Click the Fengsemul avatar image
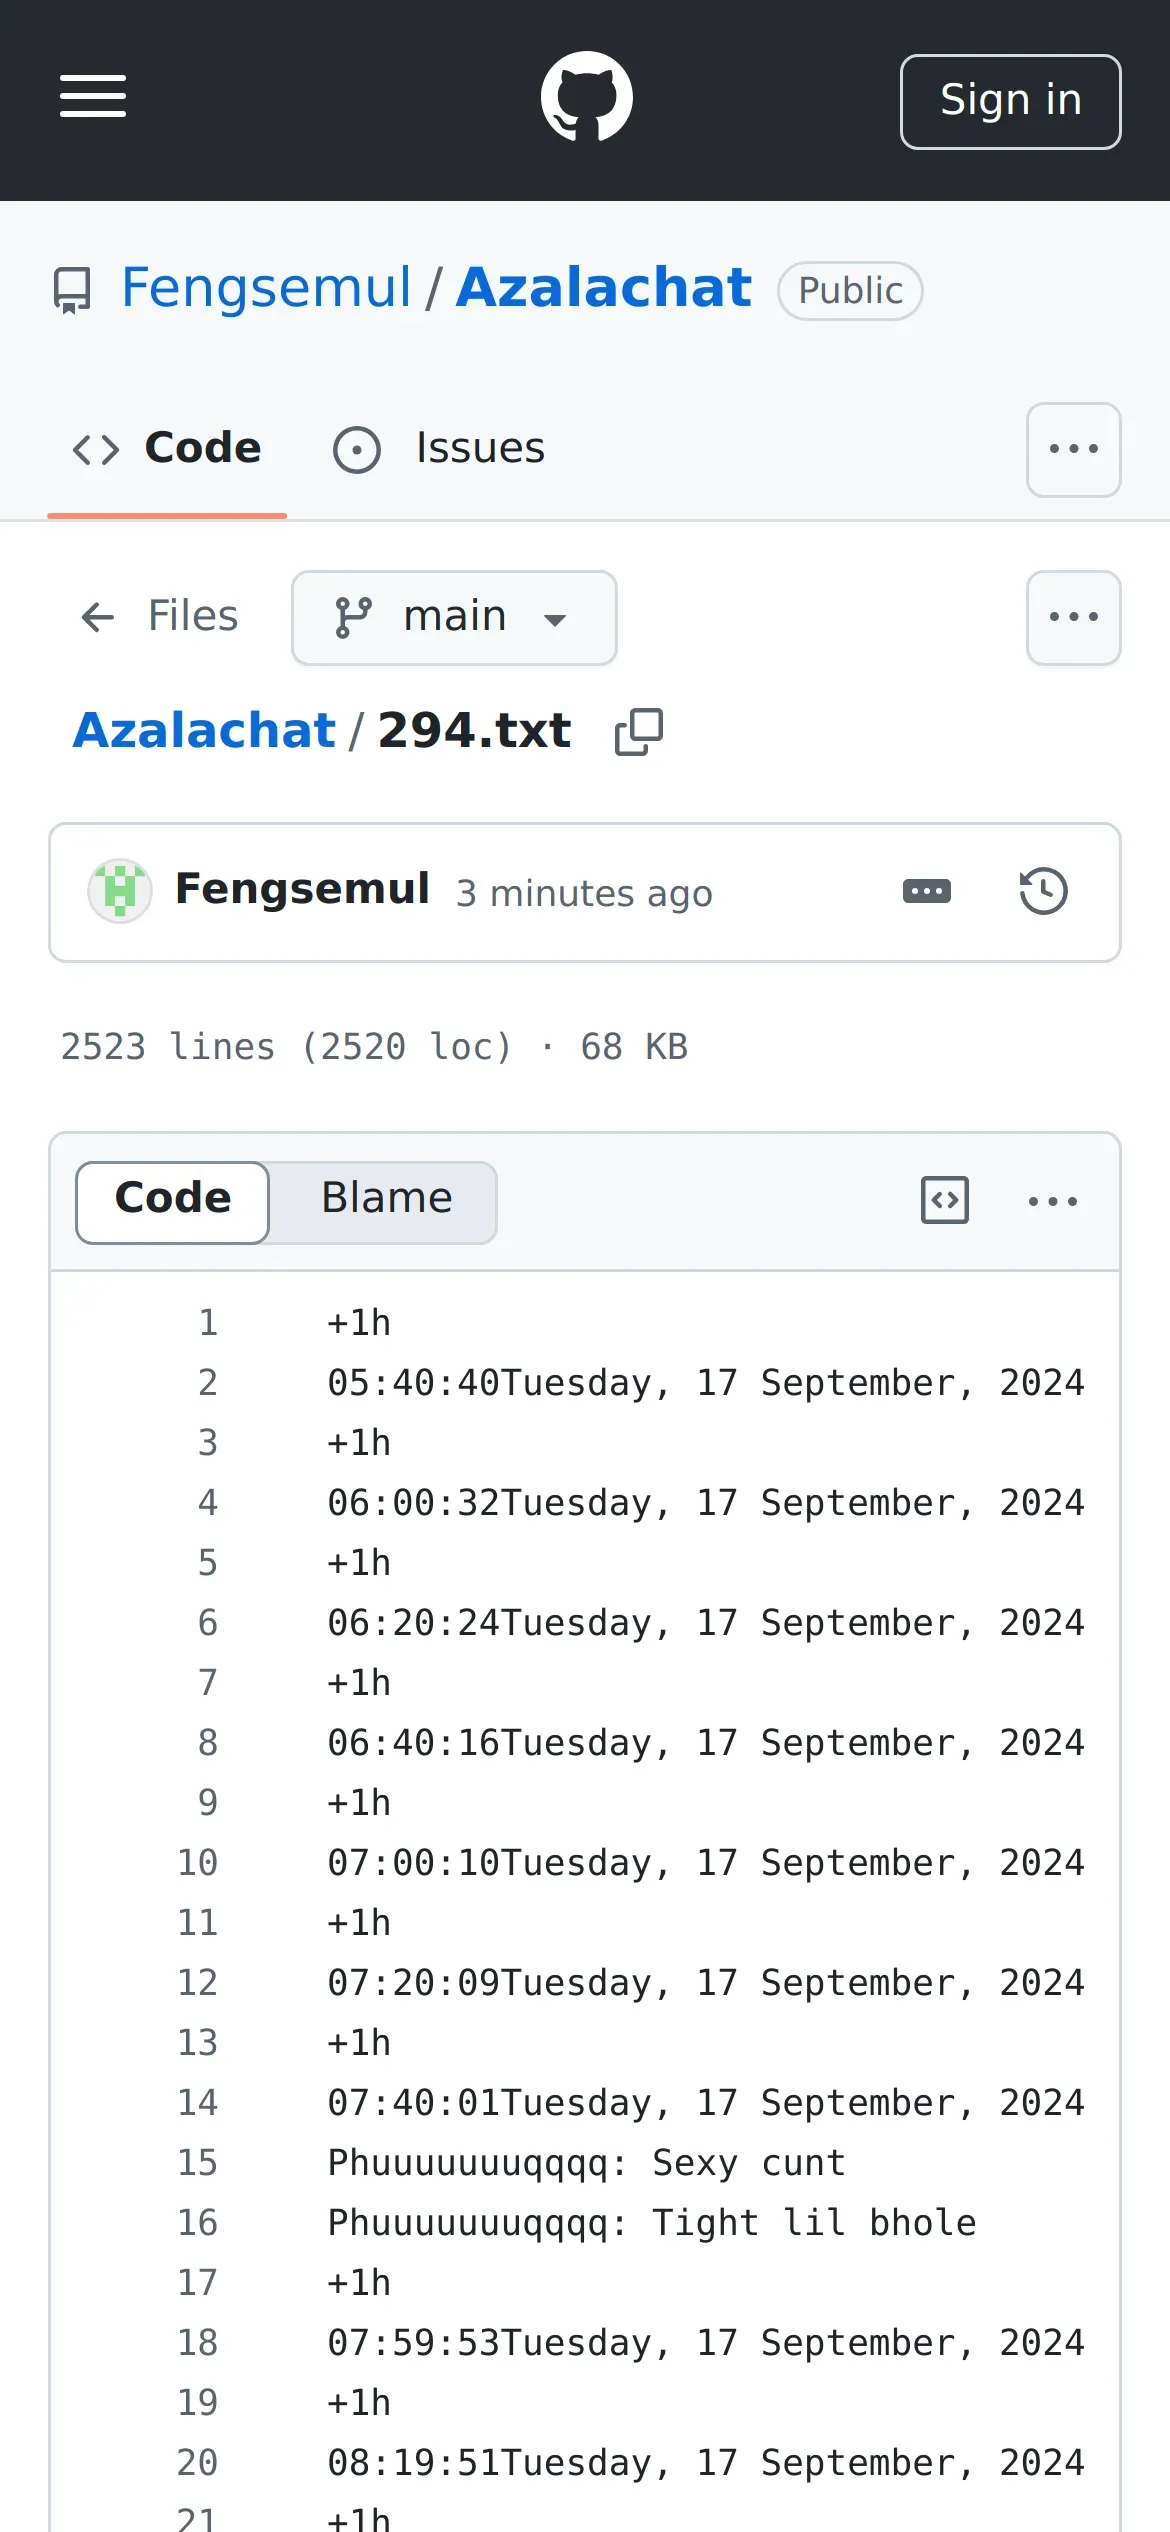The image size is (1170, 2532). pyautogui.click(x=120, y=890)
